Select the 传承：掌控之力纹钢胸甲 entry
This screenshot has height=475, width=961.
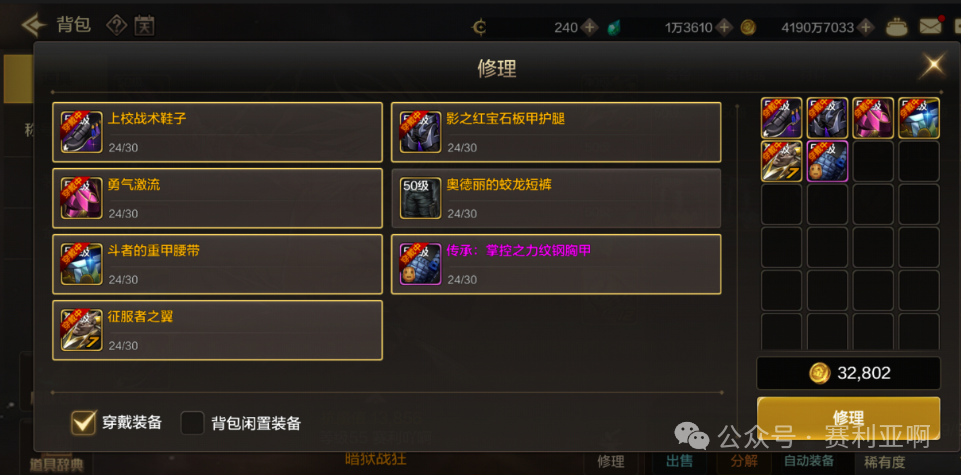[556, 264]
